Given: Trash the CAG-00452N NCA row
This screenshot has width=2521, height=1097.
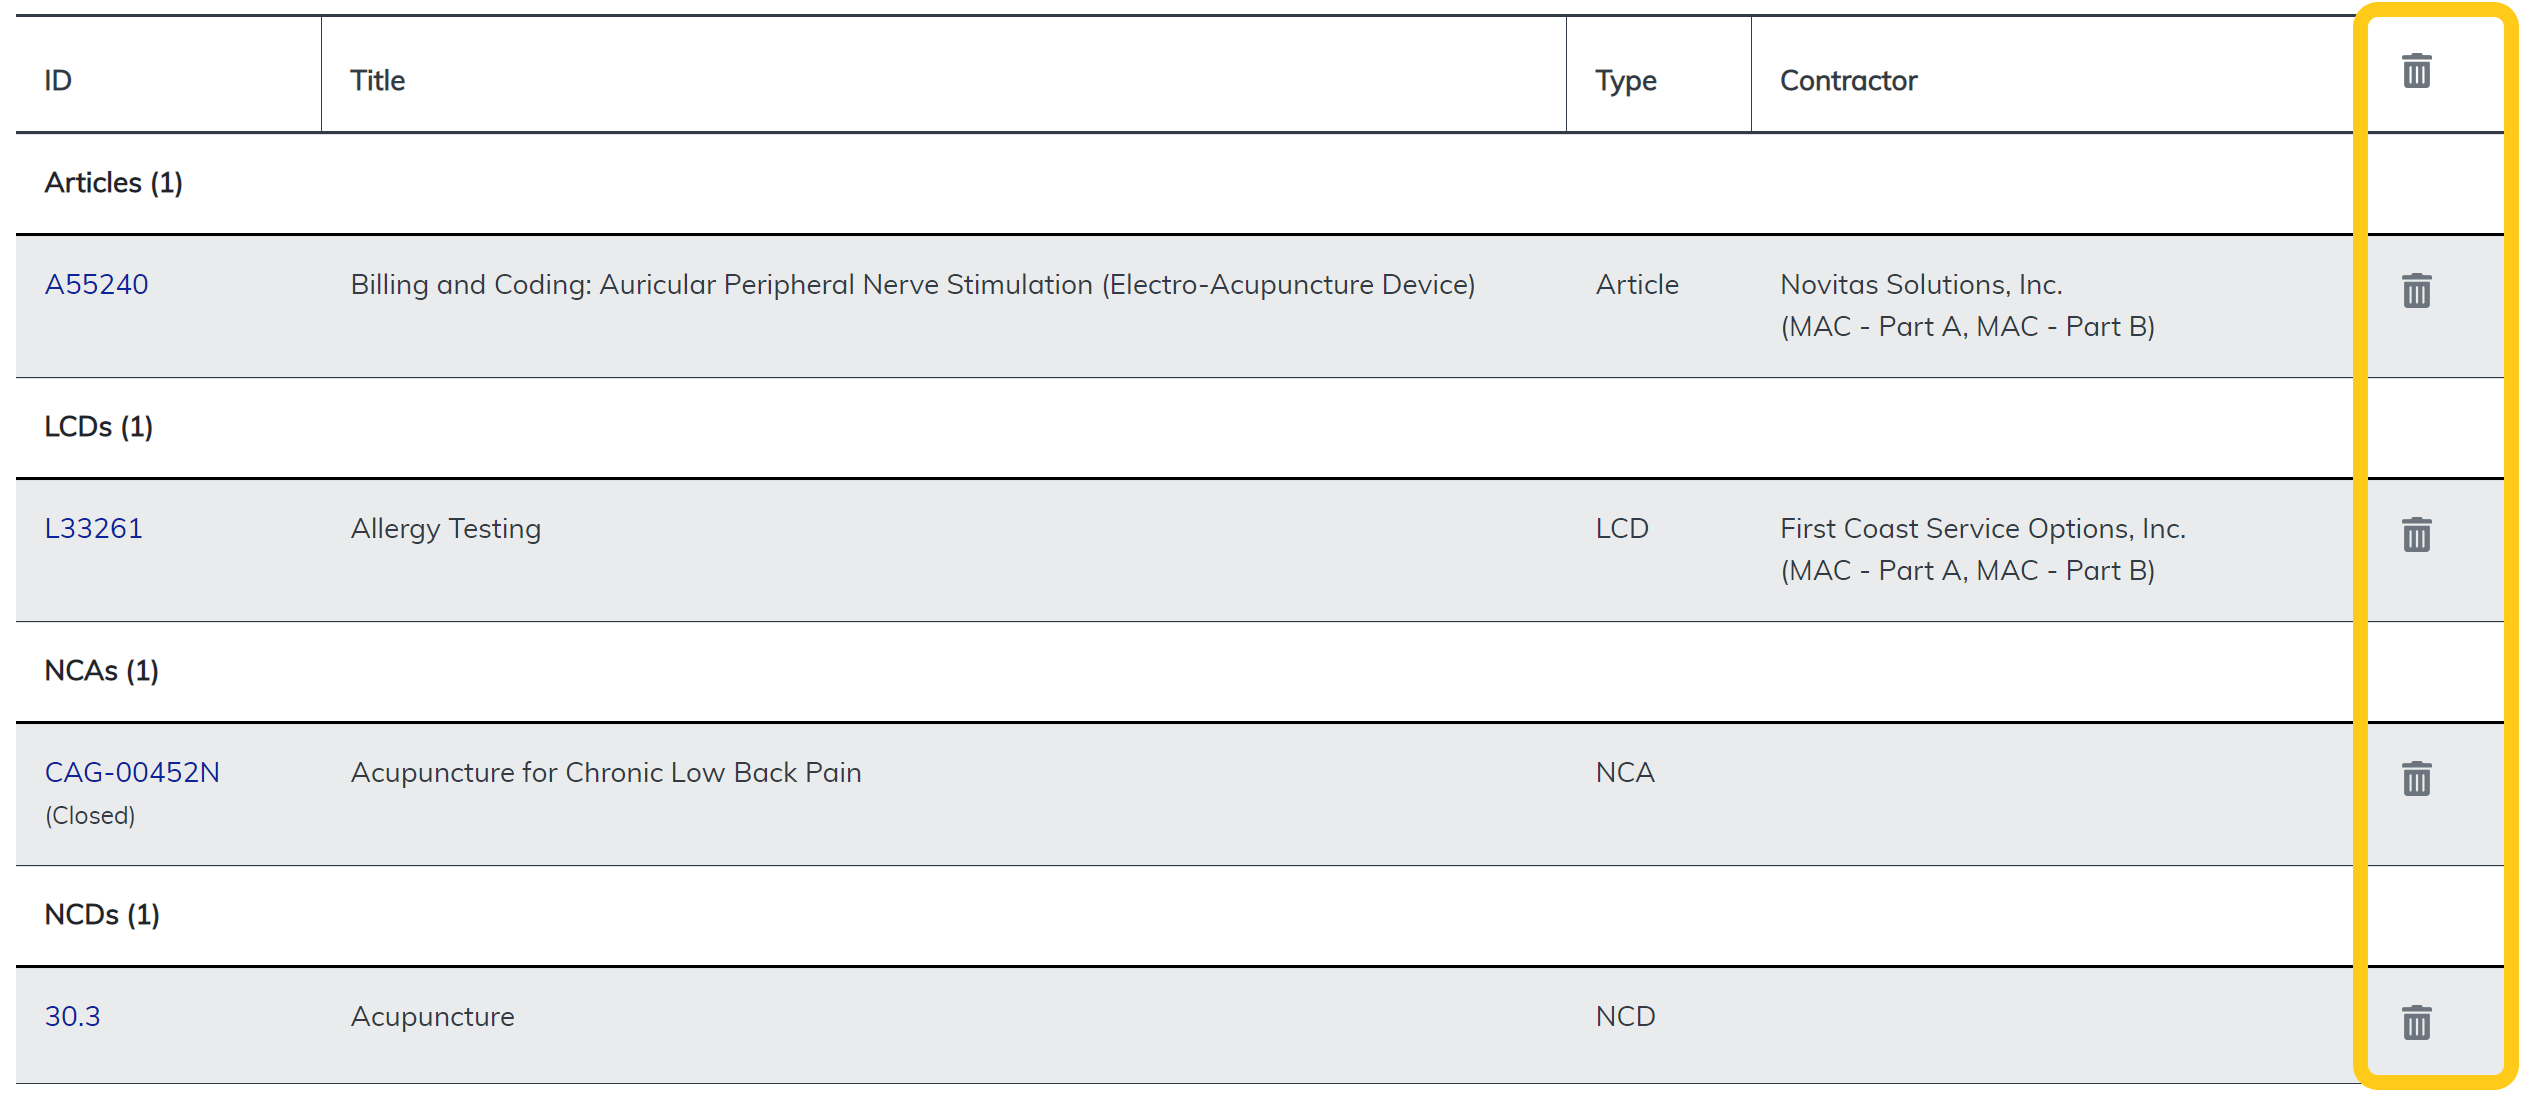Looking at the screenshot, I should 2416,779.
